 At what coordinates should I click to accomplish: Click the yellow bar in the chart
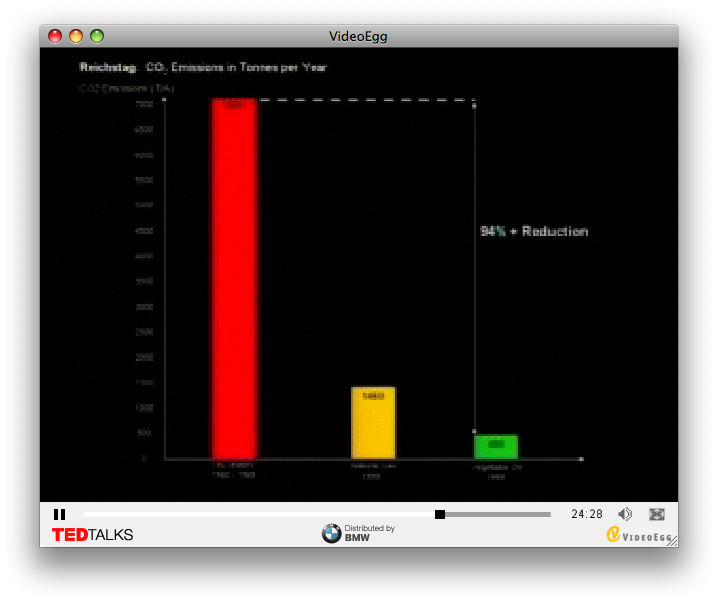pos(373,422)
